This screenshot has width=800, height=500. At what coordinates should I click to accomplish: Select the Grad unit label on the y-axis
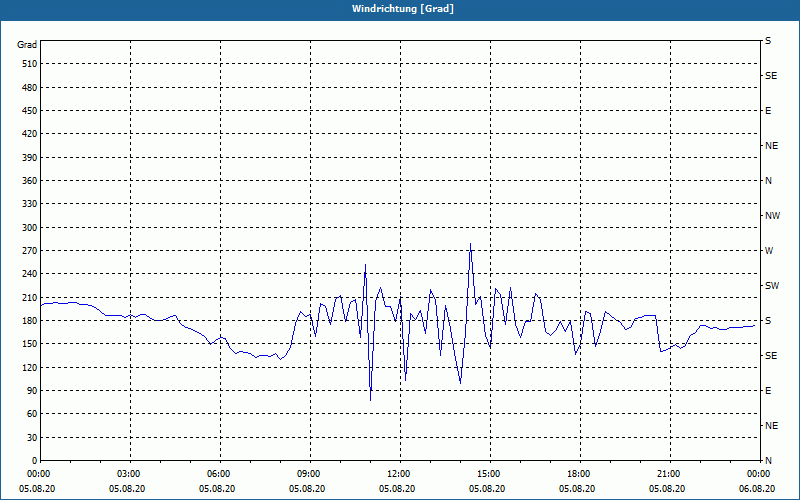coord(27,45)
